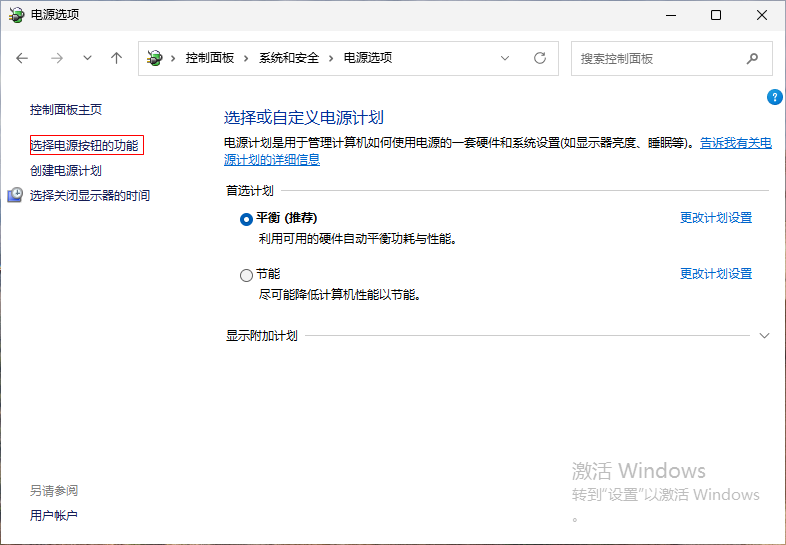Click the 首选计划 section label
Screen dimensions: 786x545
coord(250,191)
